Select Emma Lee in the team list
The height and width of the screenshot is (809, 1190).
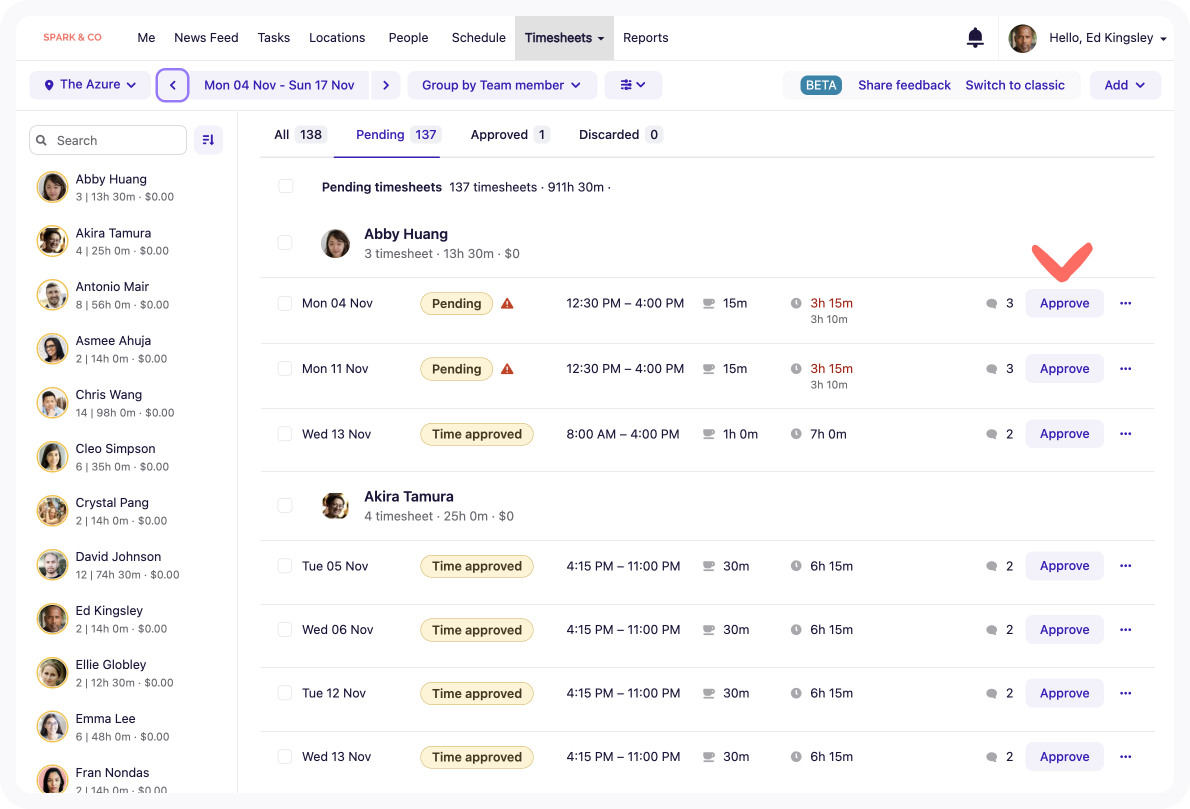(x=125, y=727)
